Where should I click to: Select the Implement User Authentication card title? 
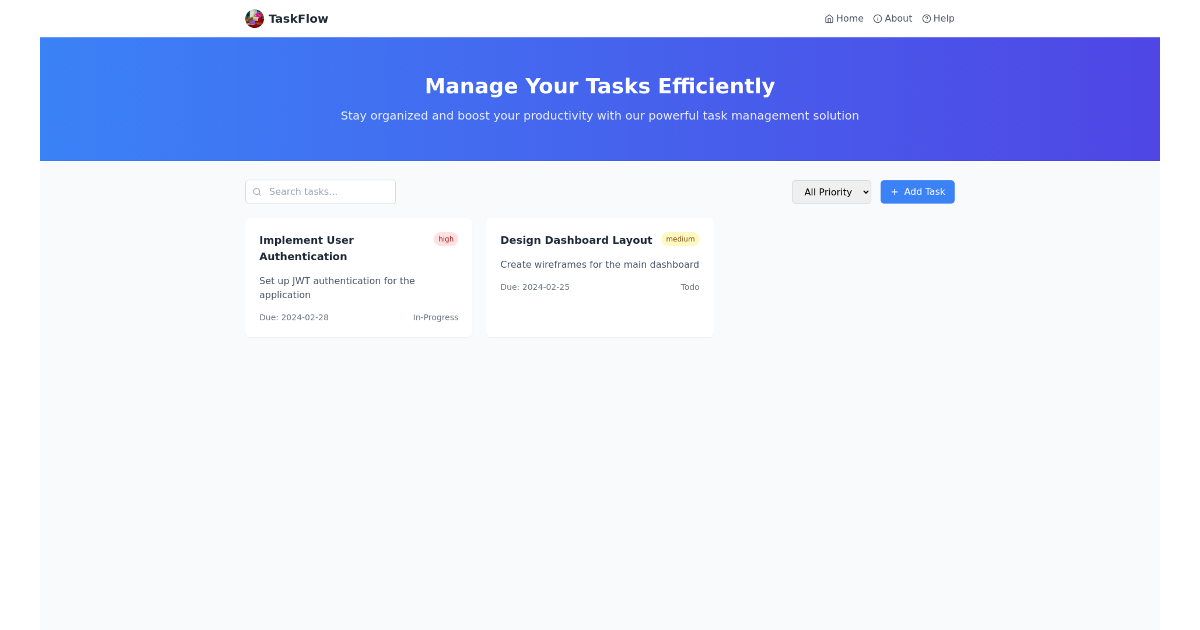pyautogui.click(x=307, y=248)
